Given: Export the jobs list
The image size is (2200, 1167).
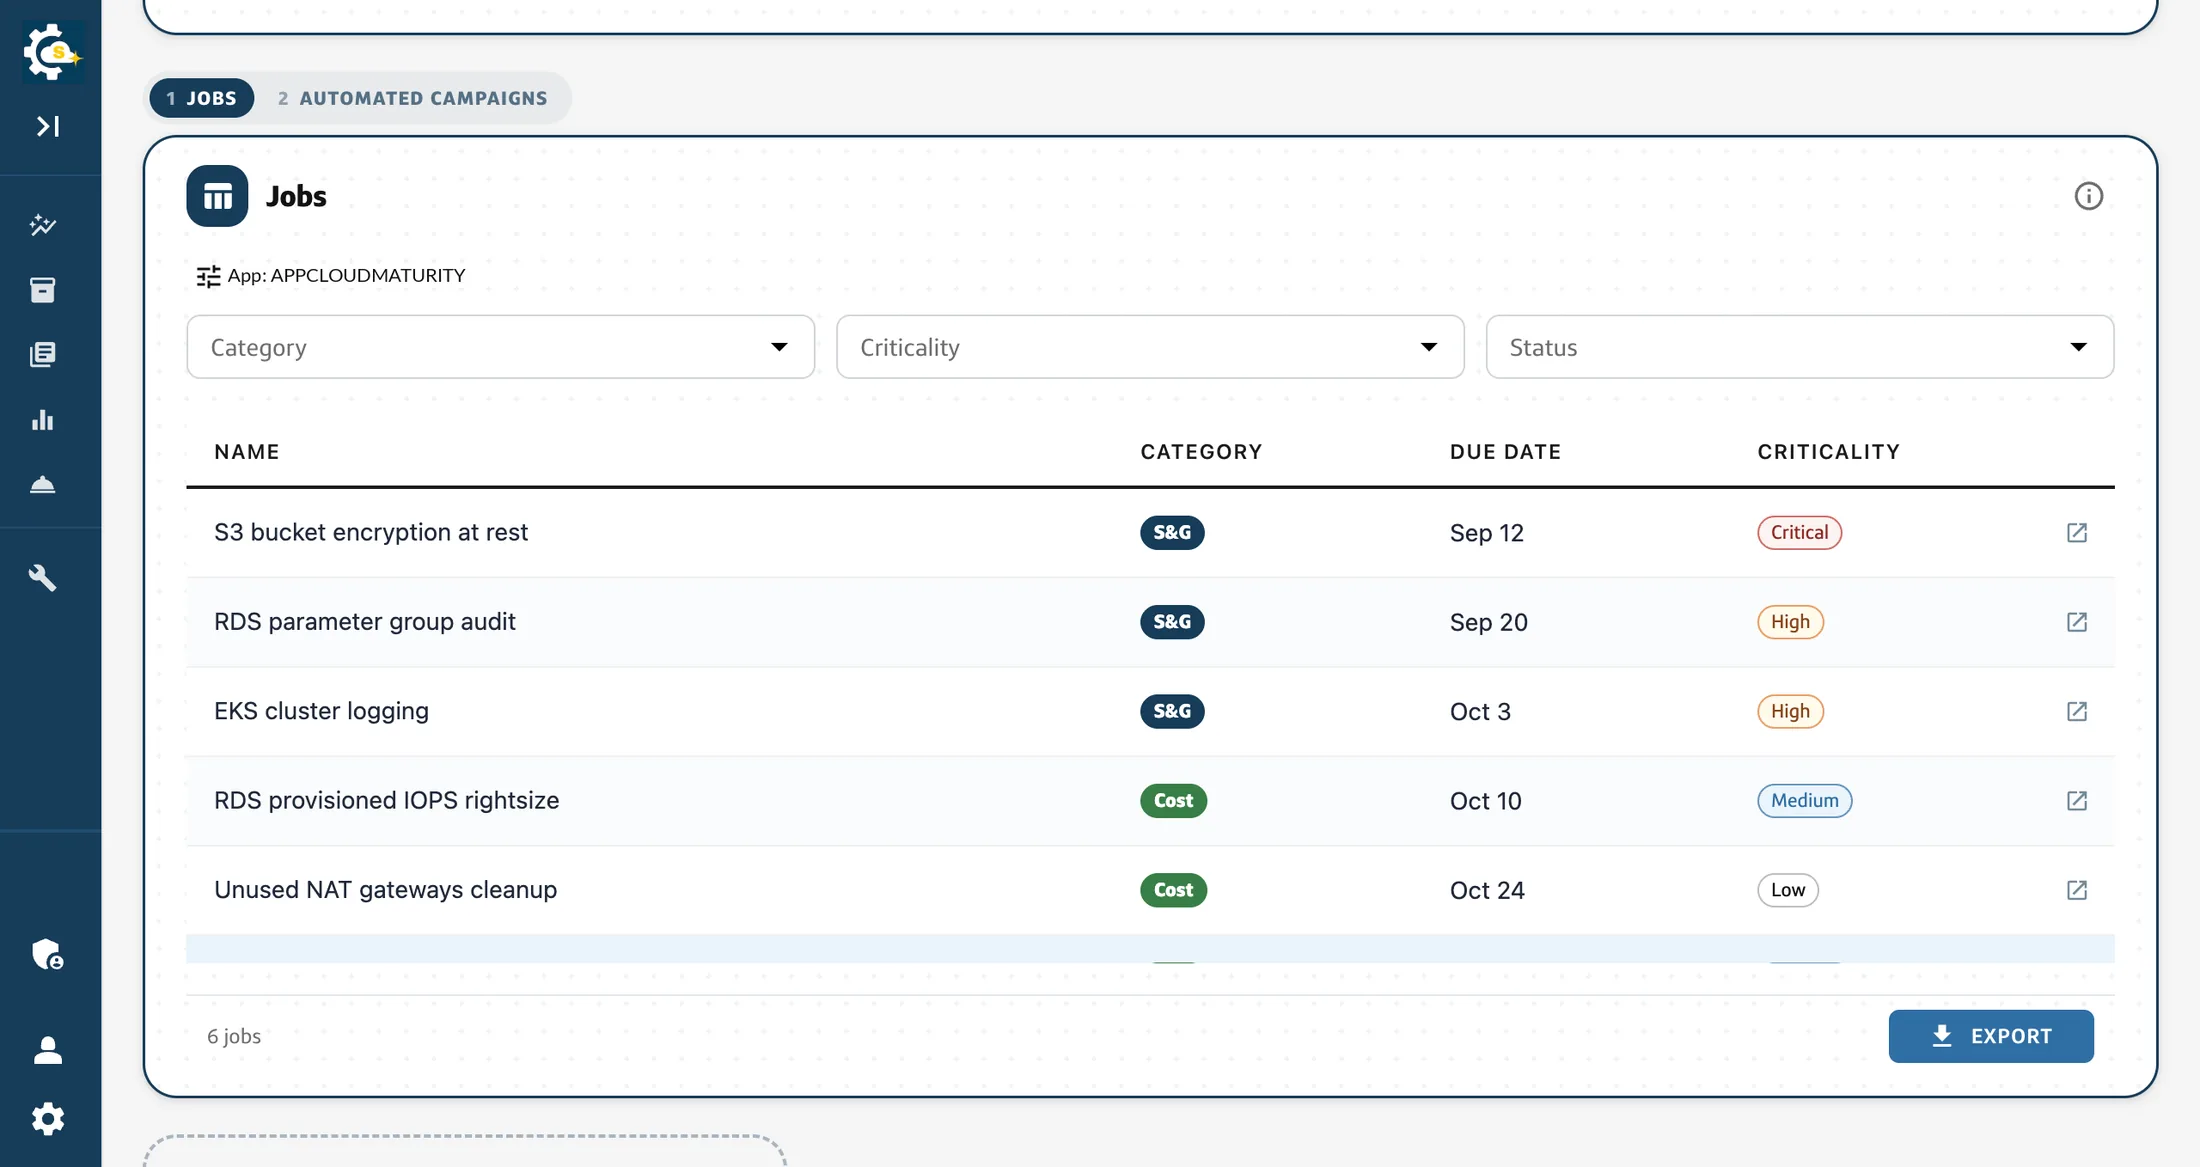Looking at the screenshot, I should coord(1991,1036).
